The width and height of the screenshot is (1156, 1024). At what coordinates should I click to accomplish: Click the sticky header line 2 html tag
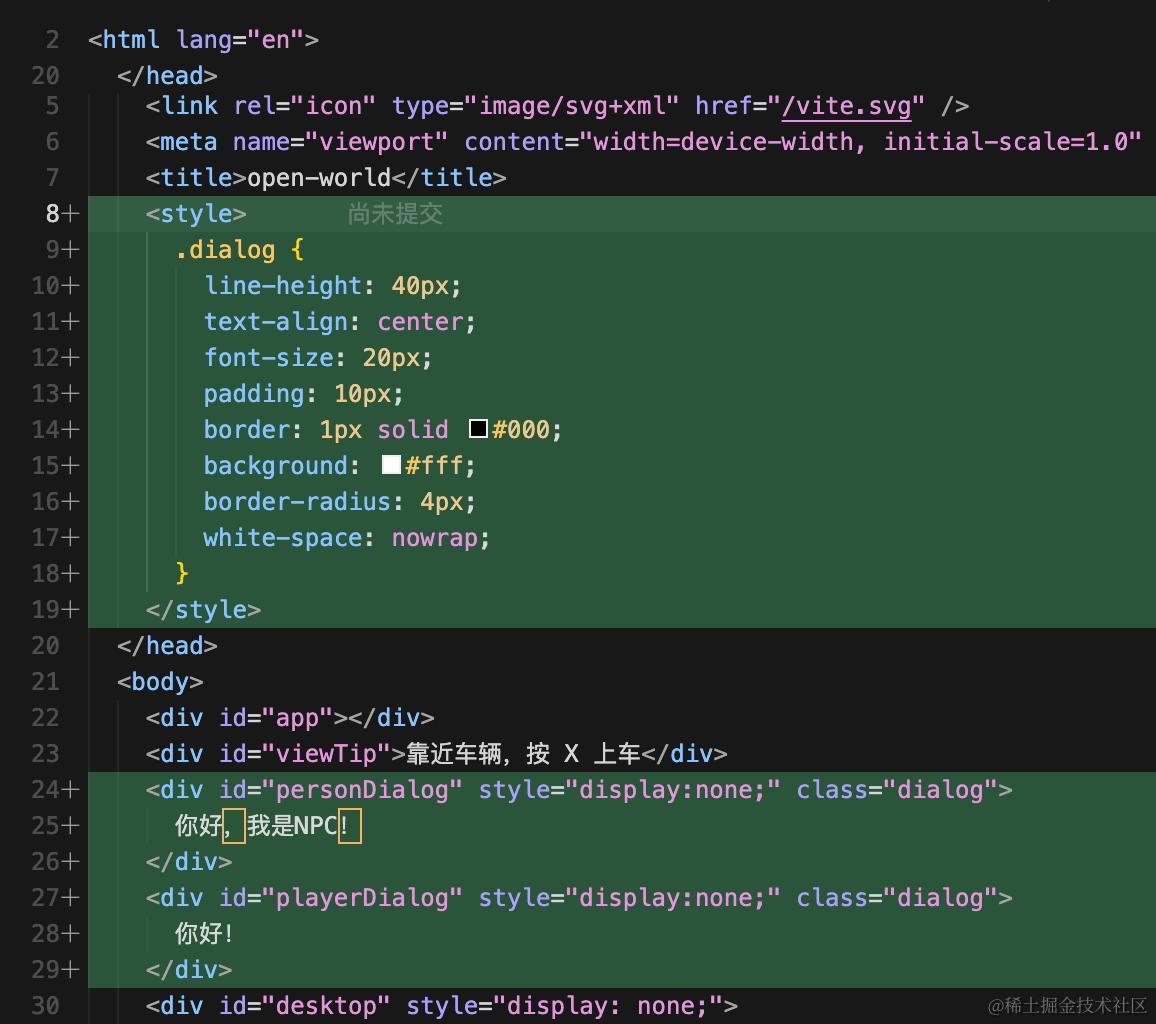[x=203, y=40]
